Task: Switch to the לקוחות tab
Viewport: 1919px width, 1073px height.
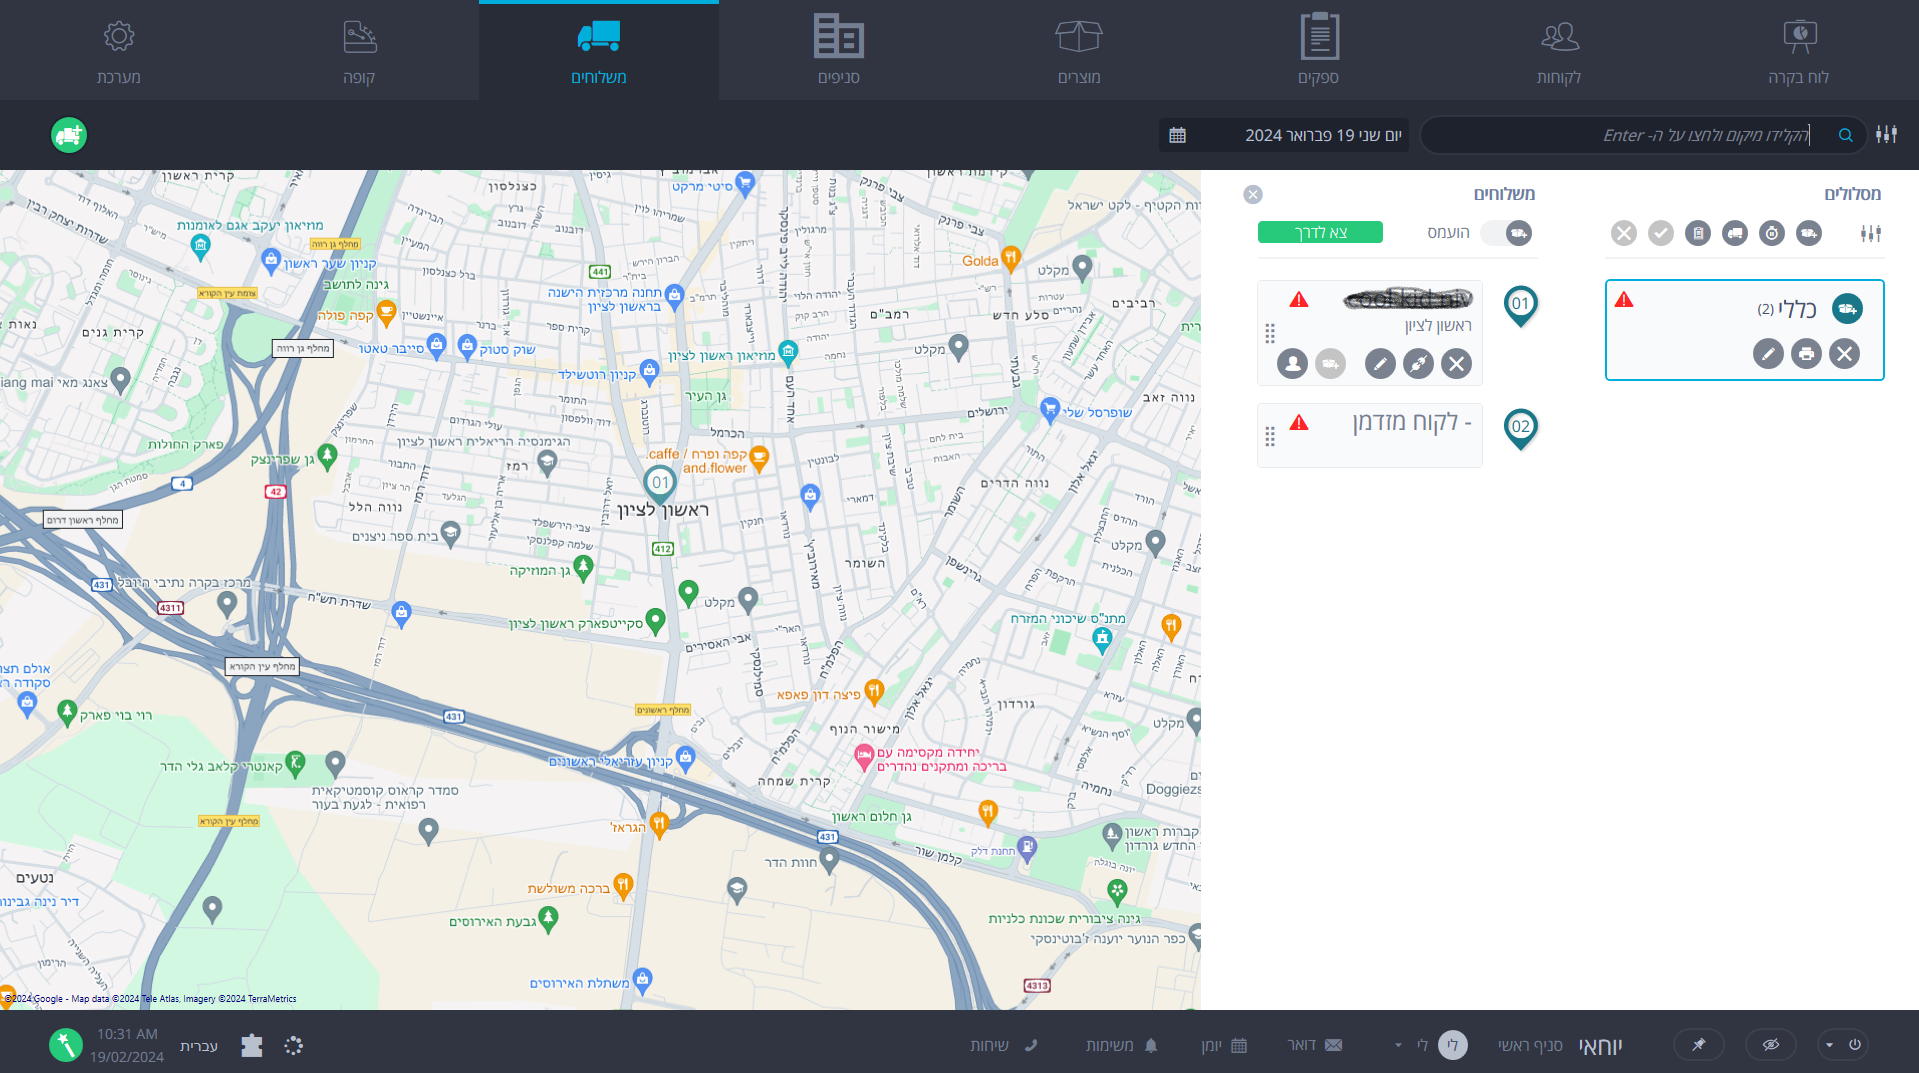Action: 1558,50
